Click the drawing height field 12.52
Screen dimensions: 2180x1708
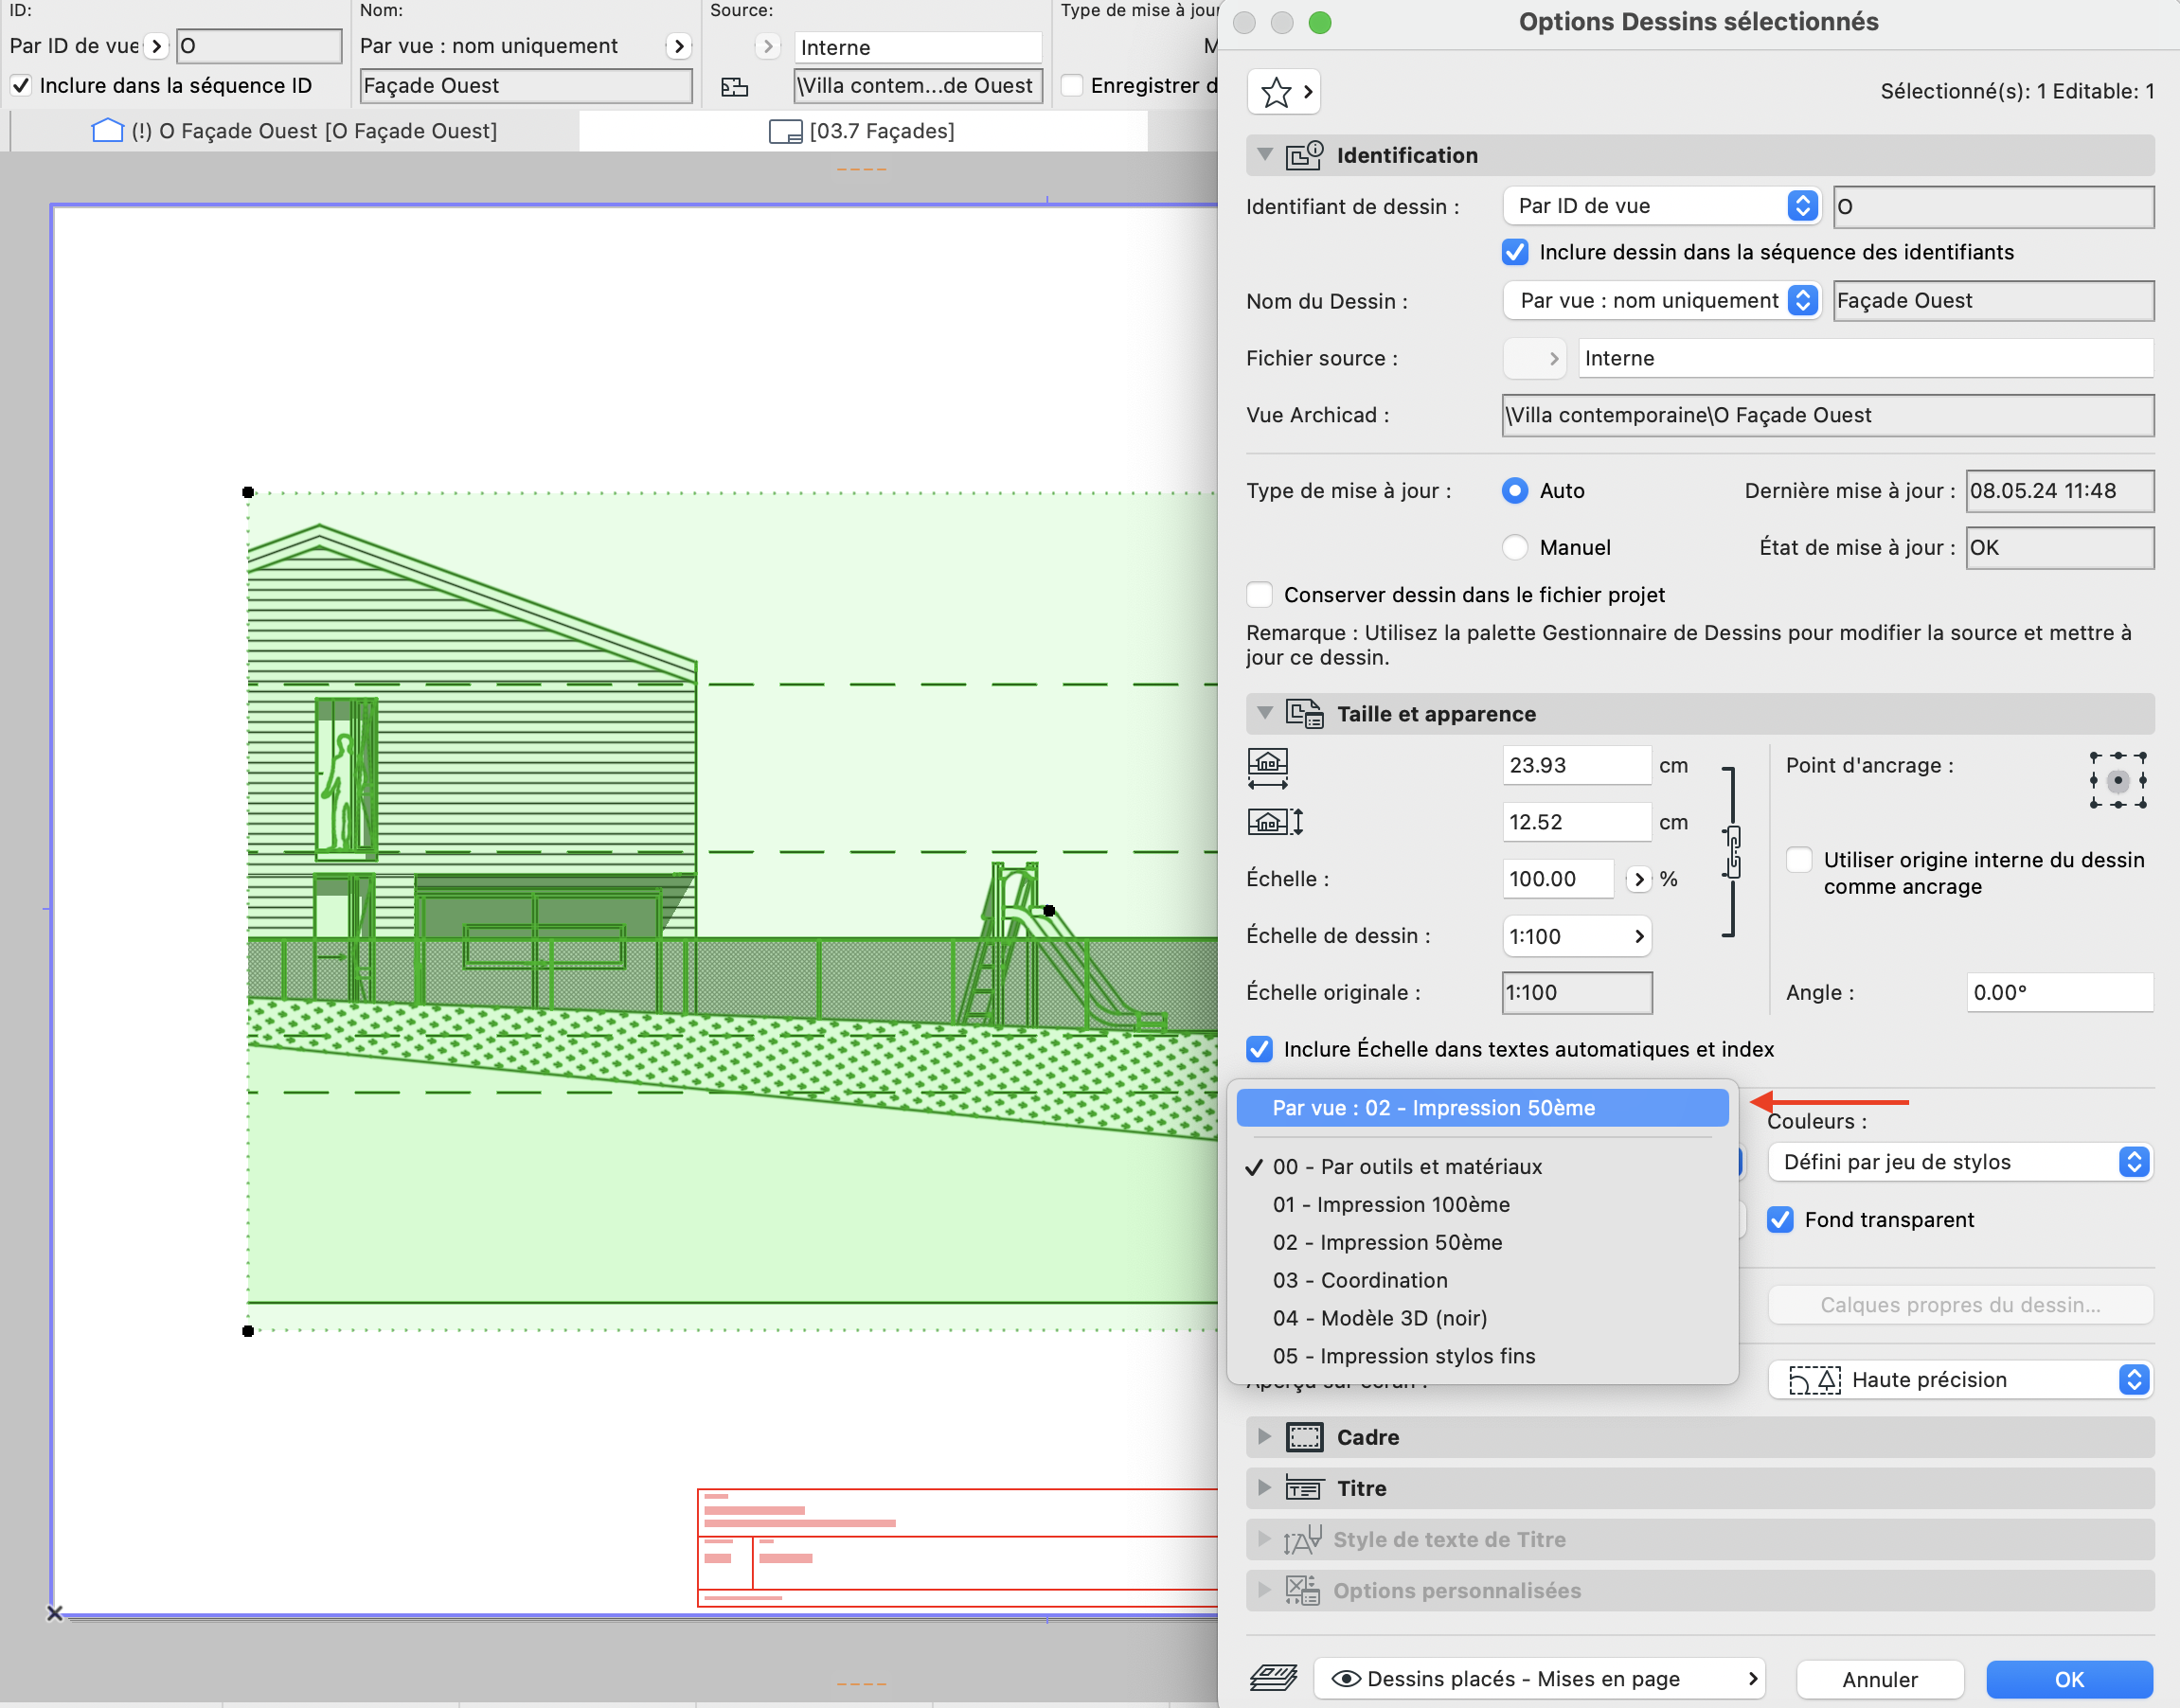[1576, 822]
